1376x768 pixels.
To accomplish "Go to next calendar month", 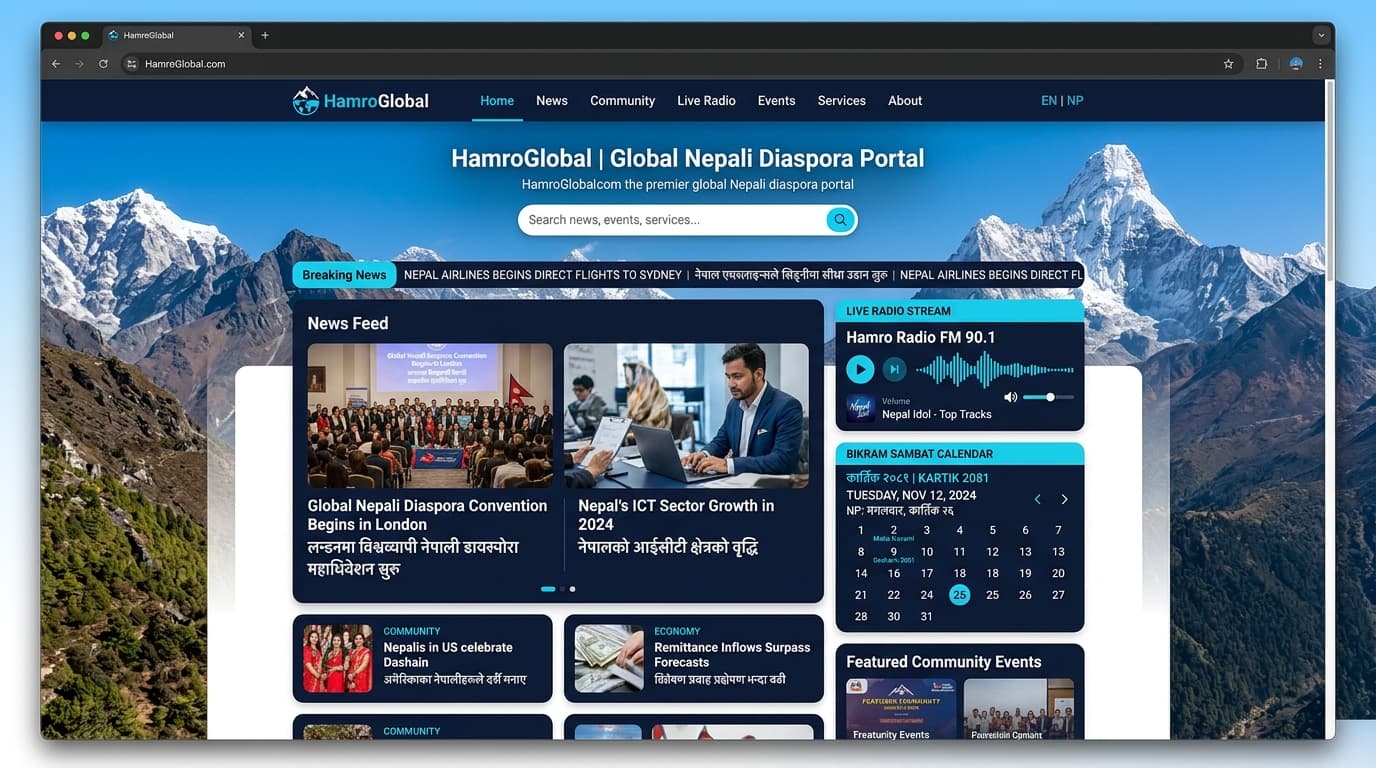I will (x=1064, y=499).
